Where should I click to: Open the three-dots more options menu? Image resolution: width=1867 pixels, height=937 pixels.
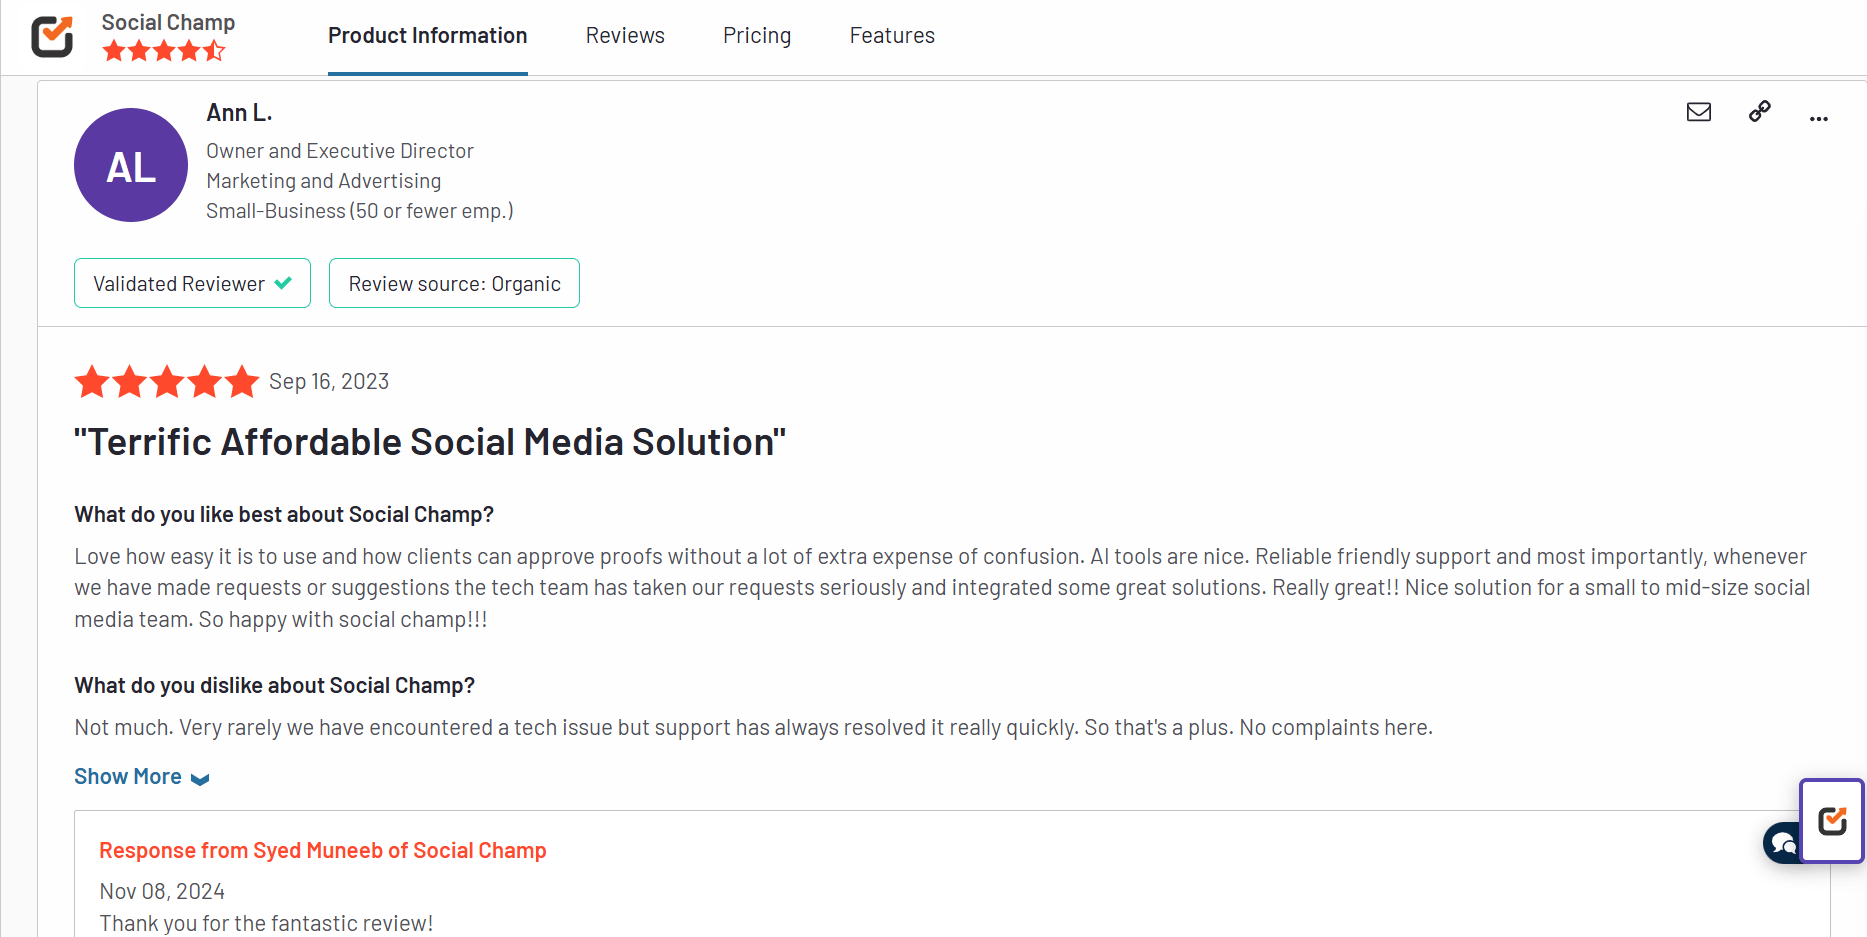pos(1818,118)
